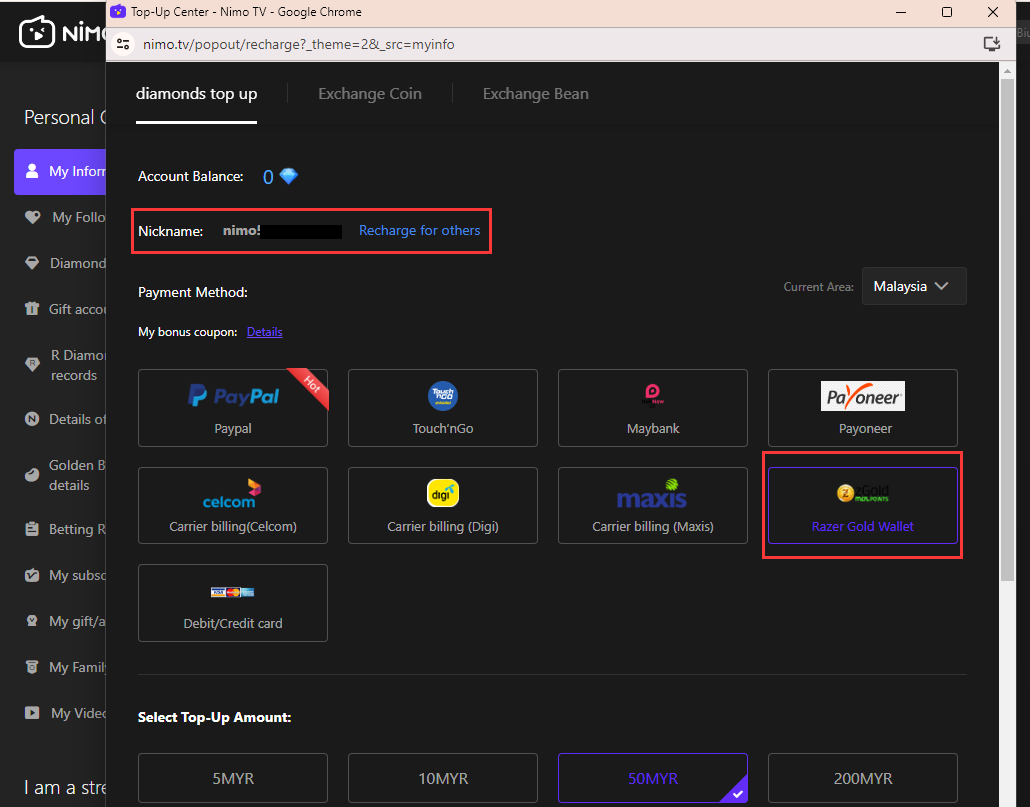Click the vertical scrollbar thumb

1007,330
